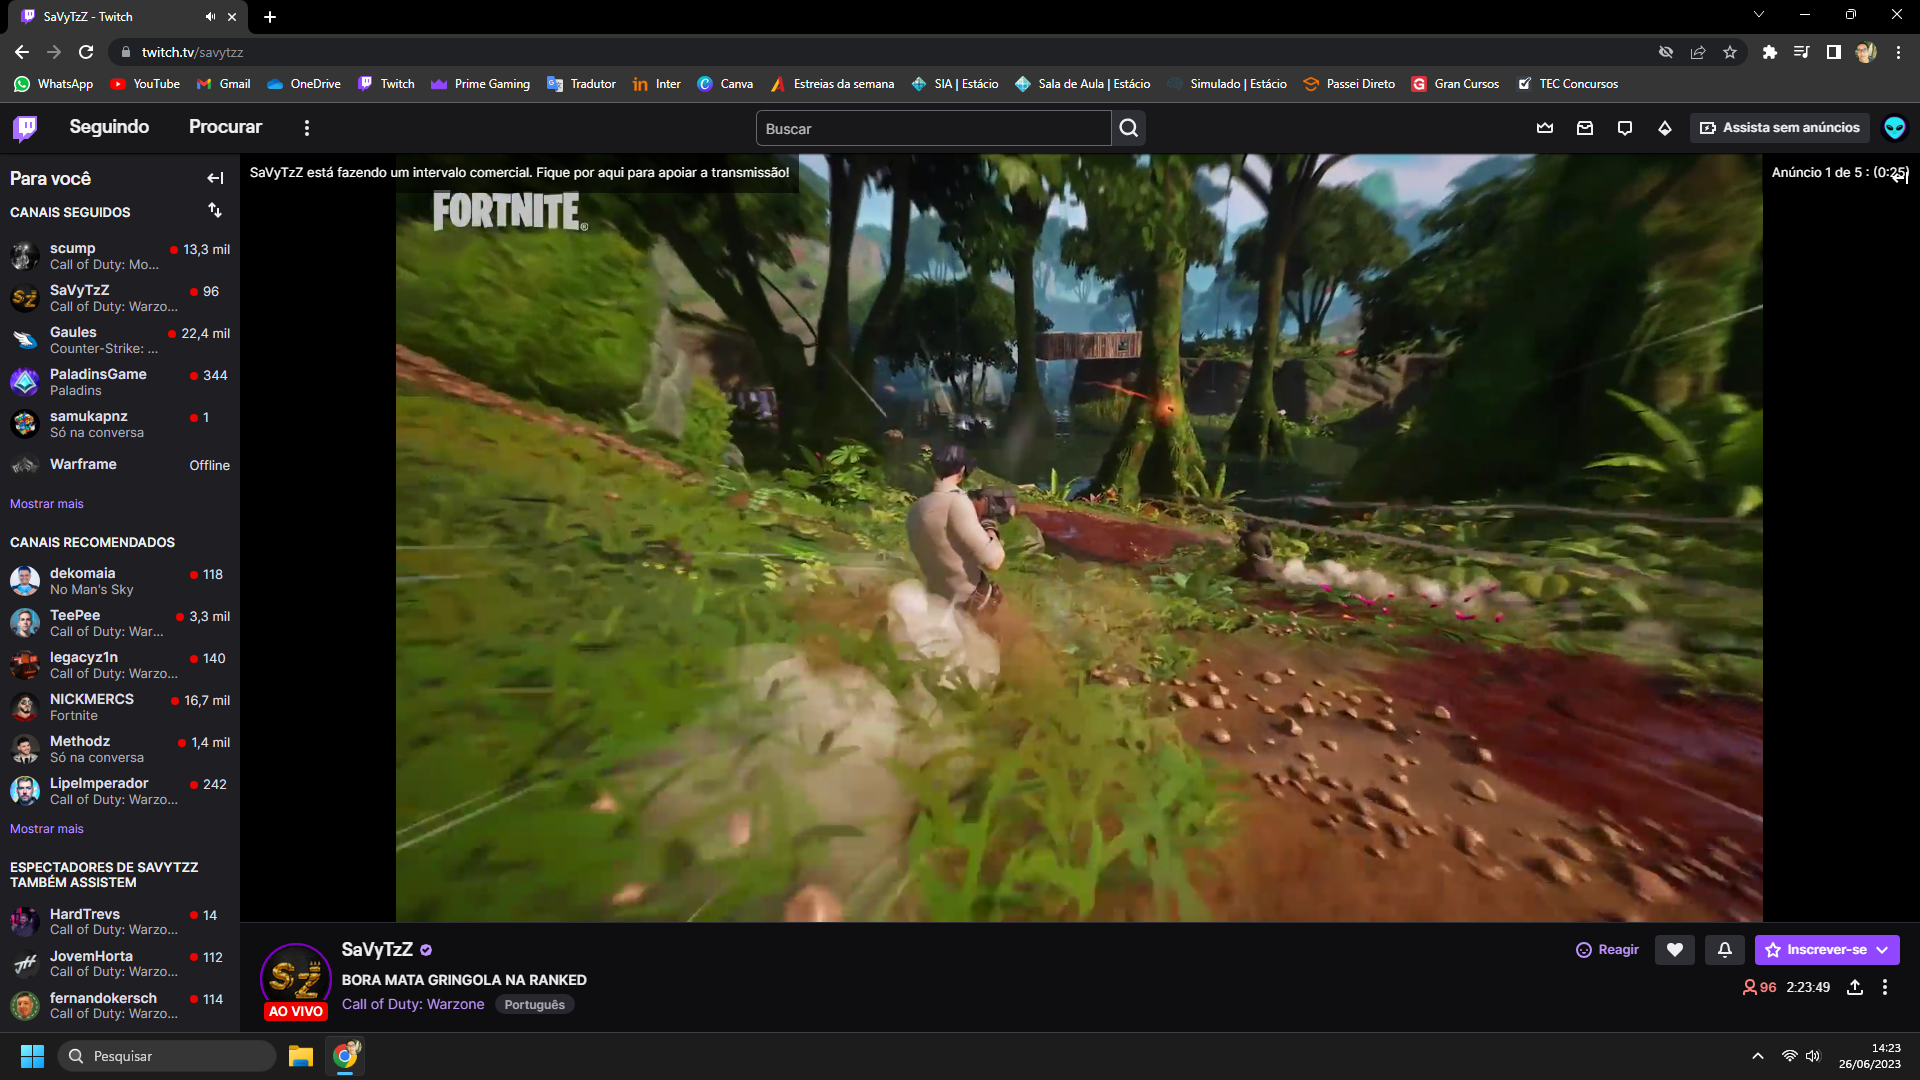1920x1080 pixels.
Task: Open the Seguindo tab
Action: tap(109, 127)
